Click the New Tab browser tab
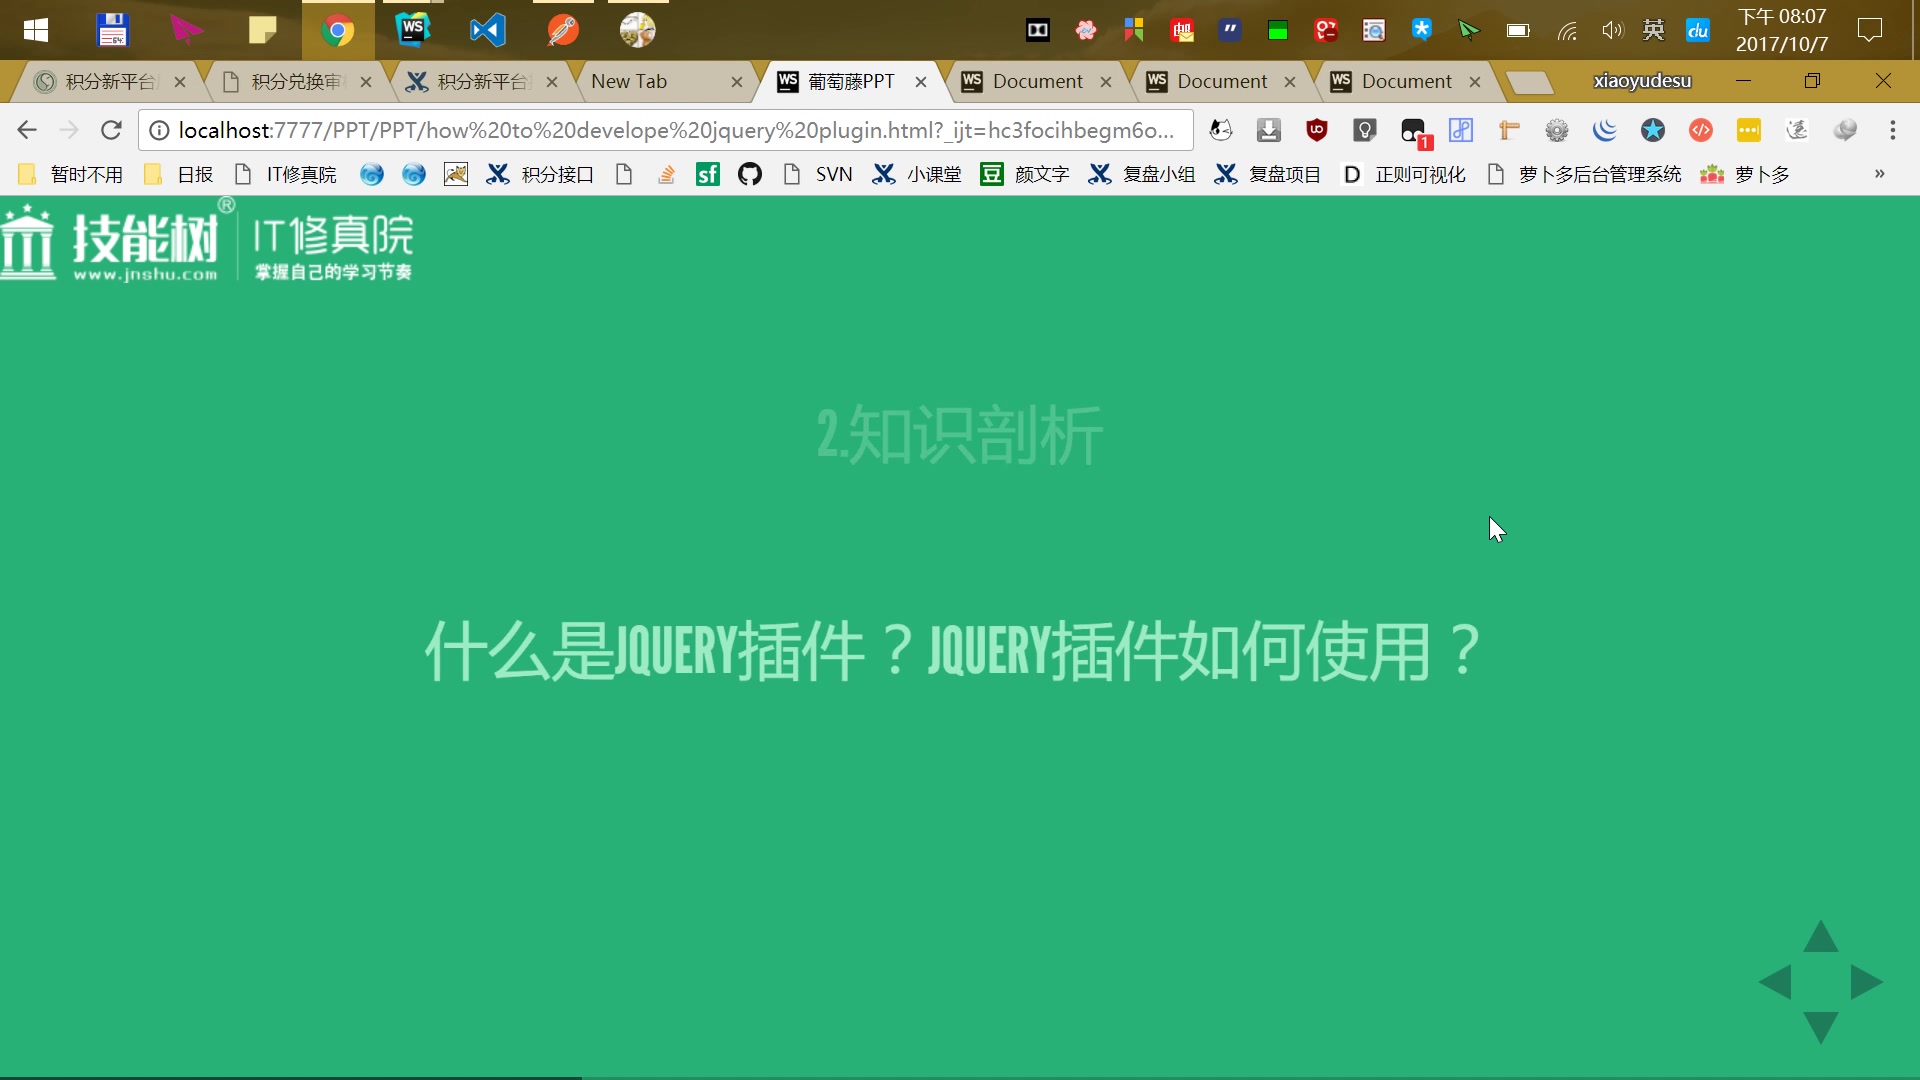1920x1080 pixels. [629, 80]
